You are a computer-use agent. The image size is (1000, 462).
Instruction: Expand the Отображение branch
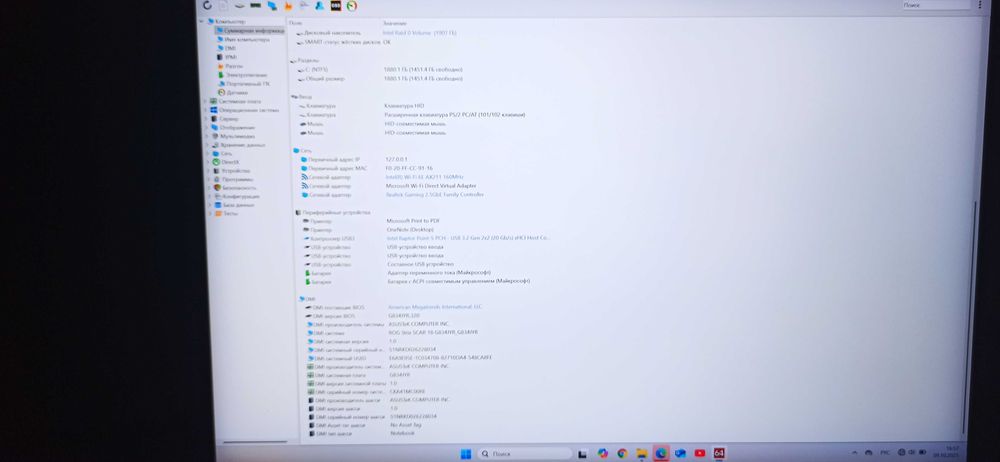[x=206, y=127]
